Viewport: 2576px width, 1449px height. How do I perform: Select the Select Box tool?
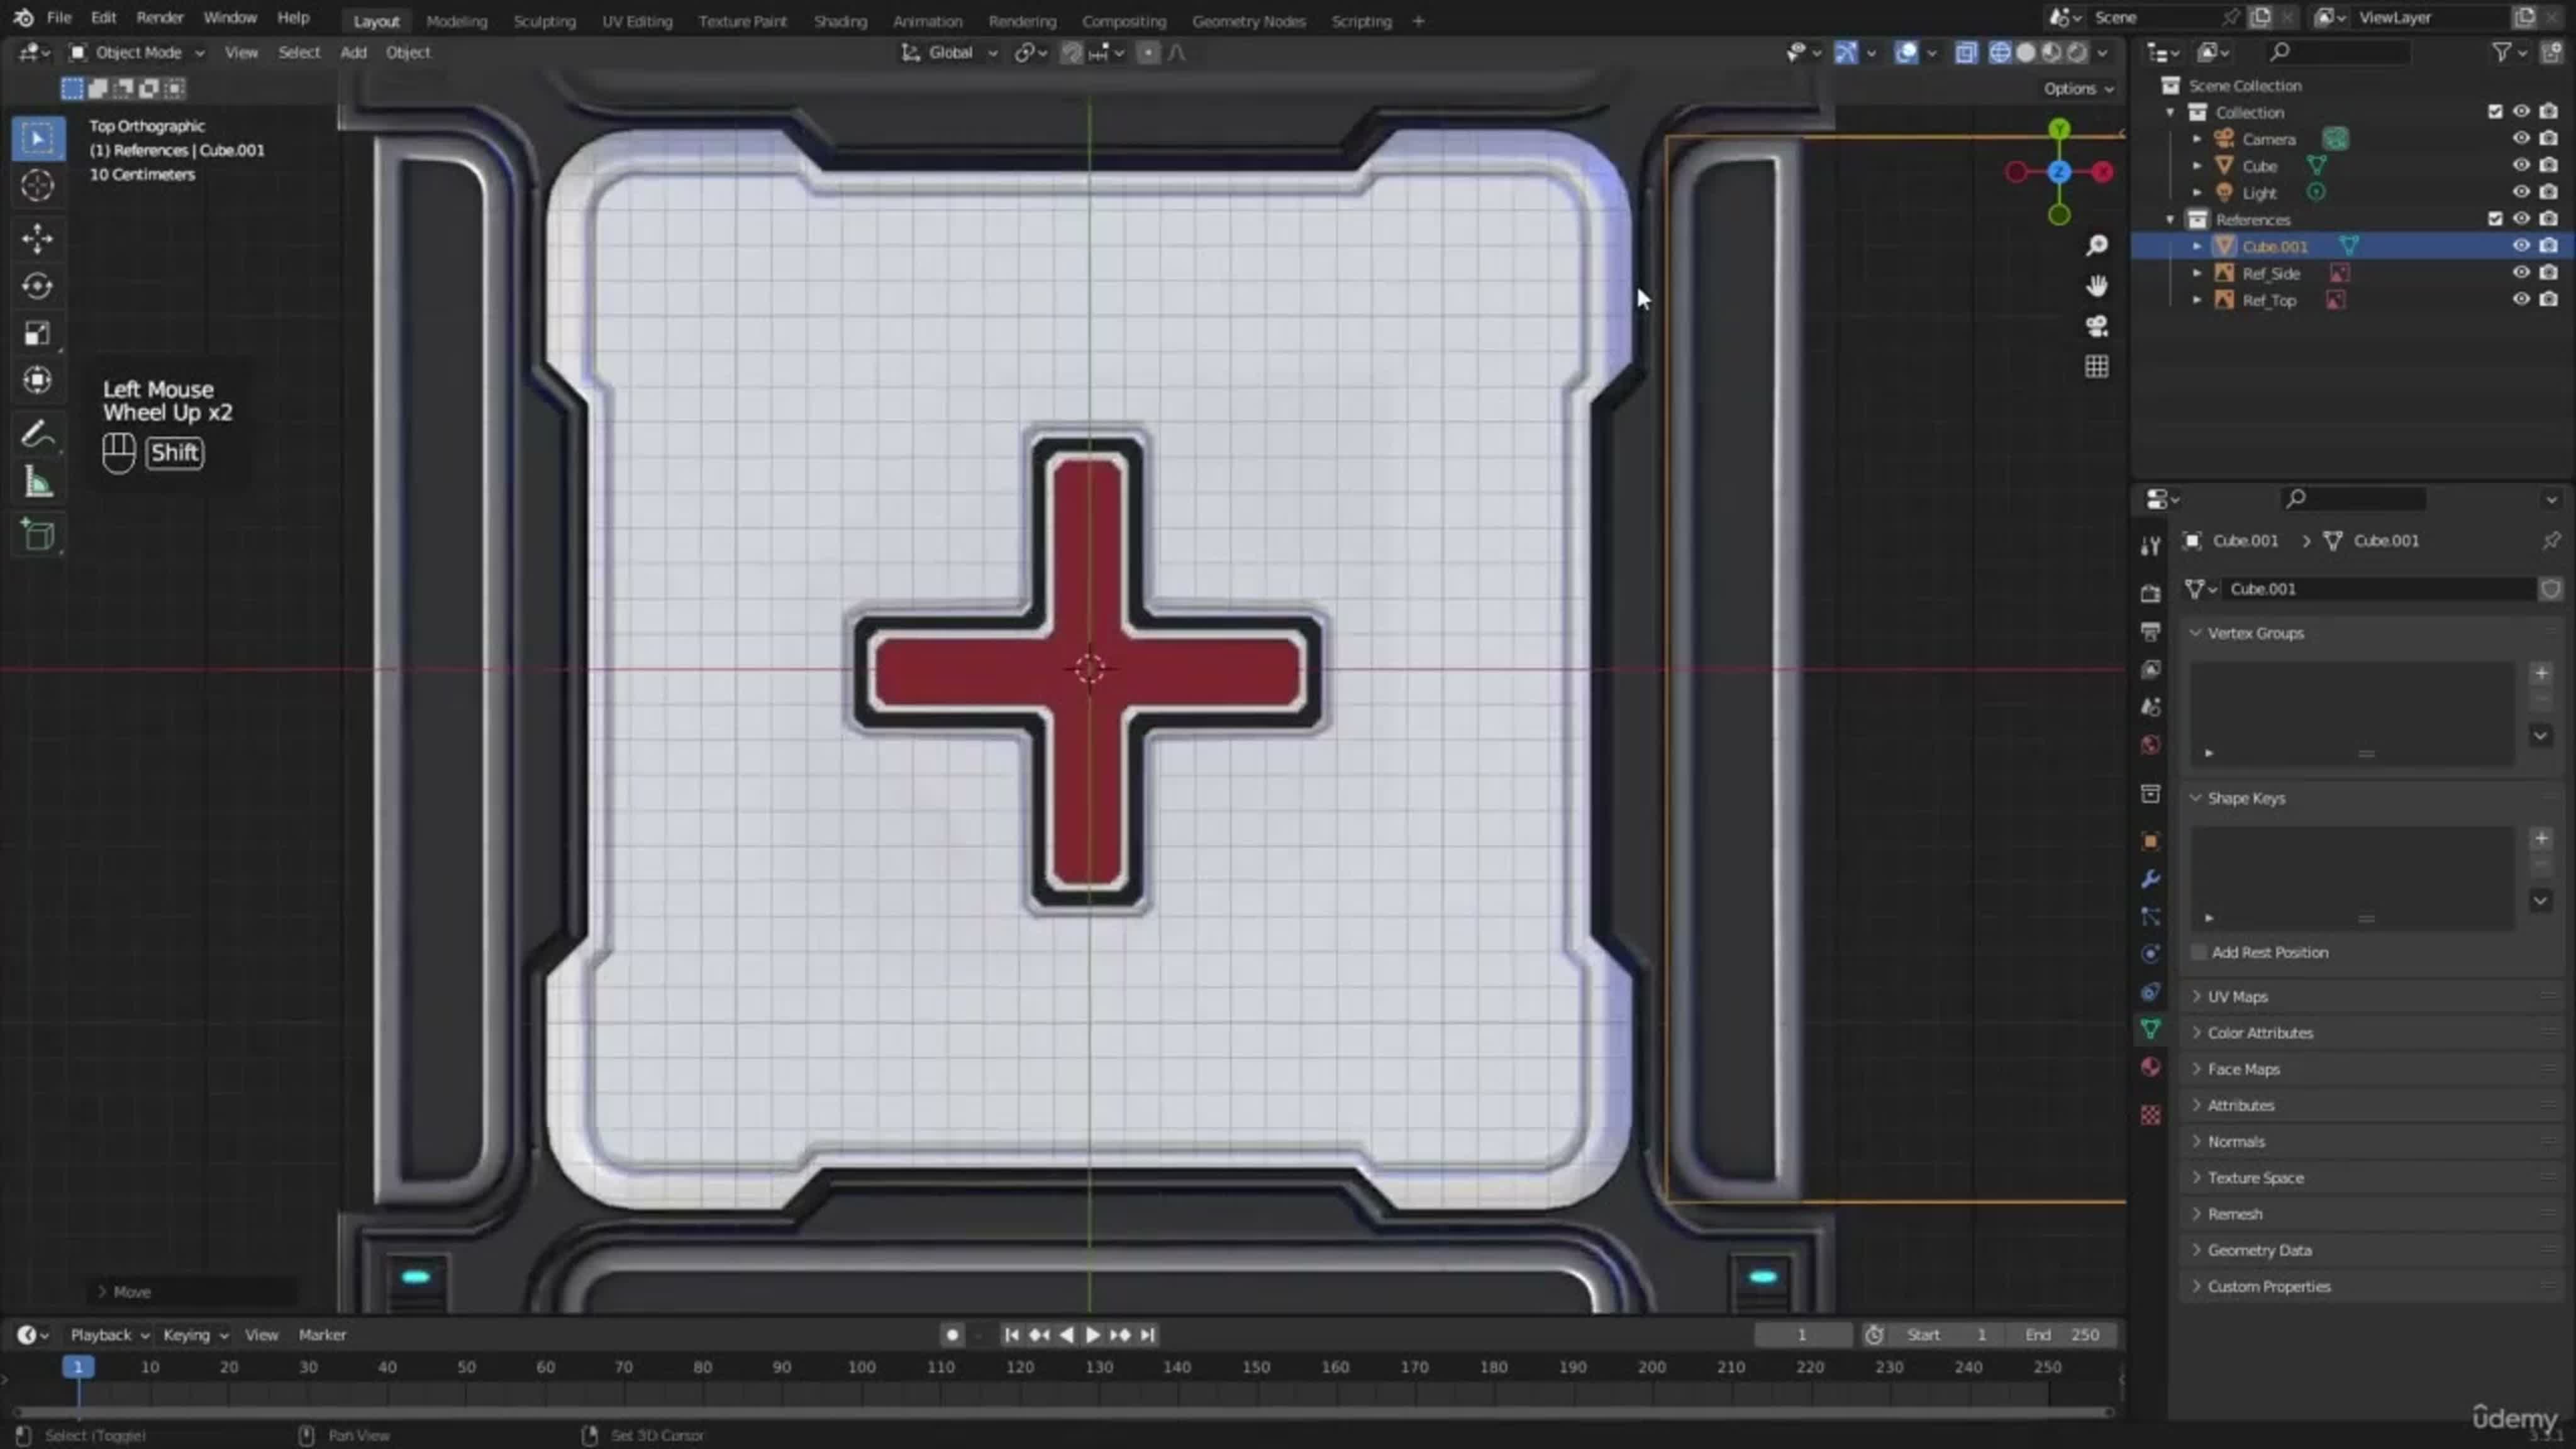coord(38,138)
